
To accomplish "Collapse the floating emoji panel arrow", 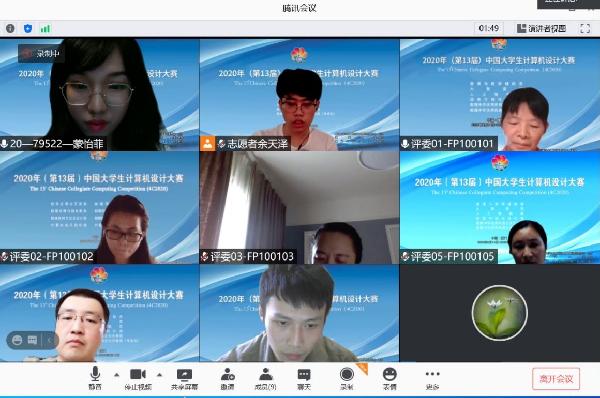I will [x=49, y=340].
